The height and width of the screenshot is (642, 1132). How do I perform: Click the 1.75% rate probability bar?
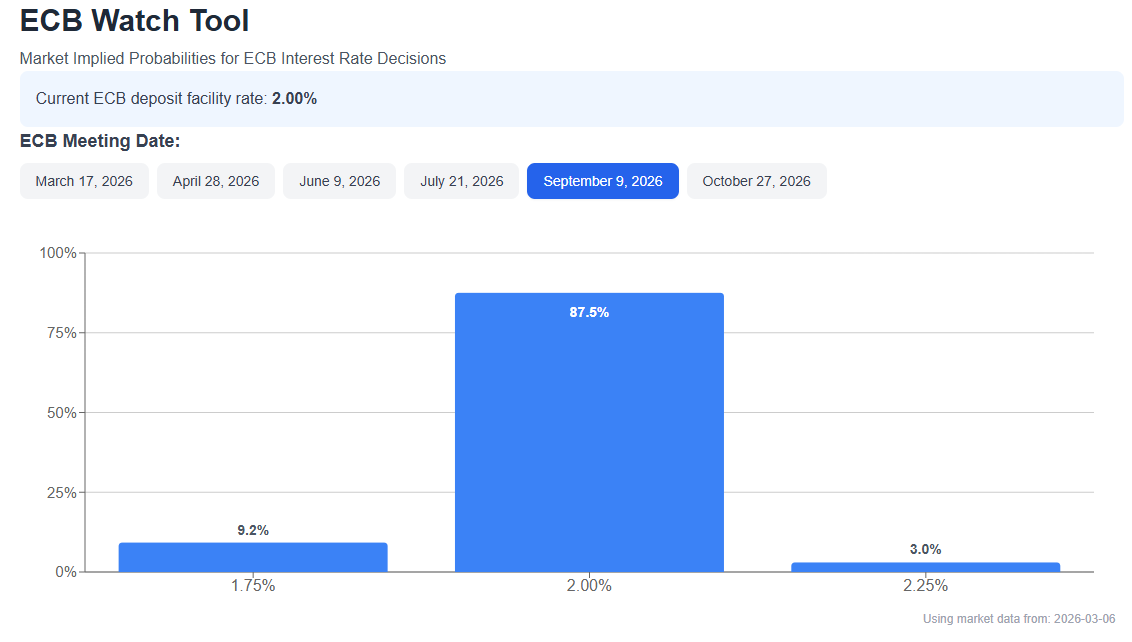click(252, 557)
